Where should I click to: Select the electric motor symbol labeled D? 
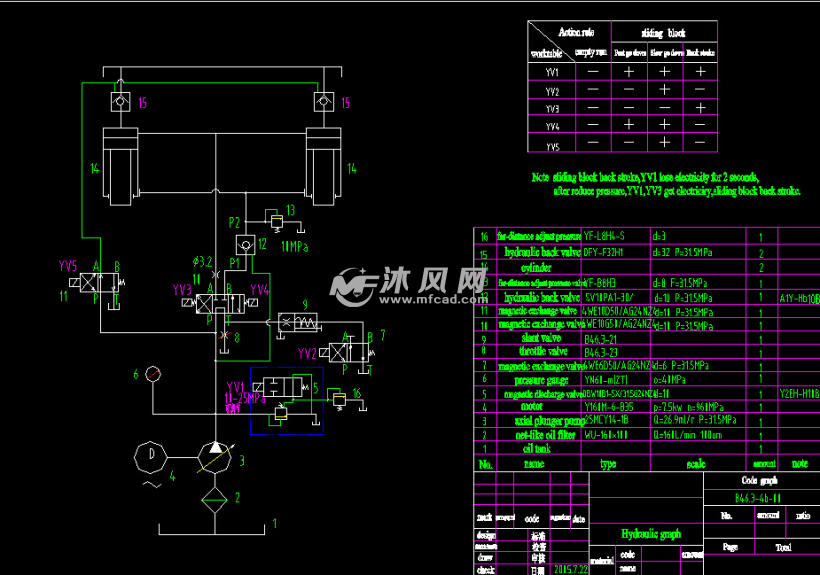151,457
